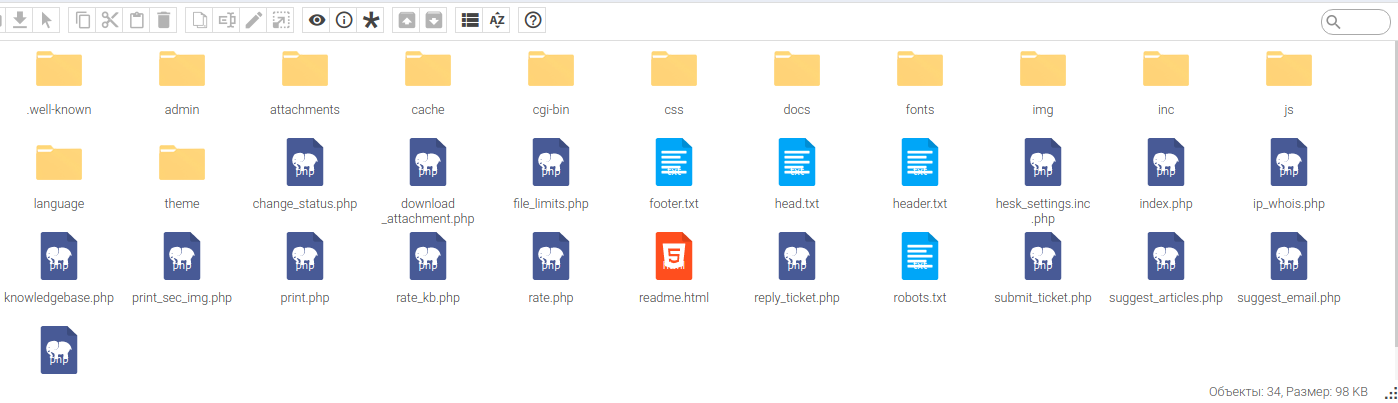Select robots.txt text file
Screen dimensions: 1398x403
click(920, 268)
